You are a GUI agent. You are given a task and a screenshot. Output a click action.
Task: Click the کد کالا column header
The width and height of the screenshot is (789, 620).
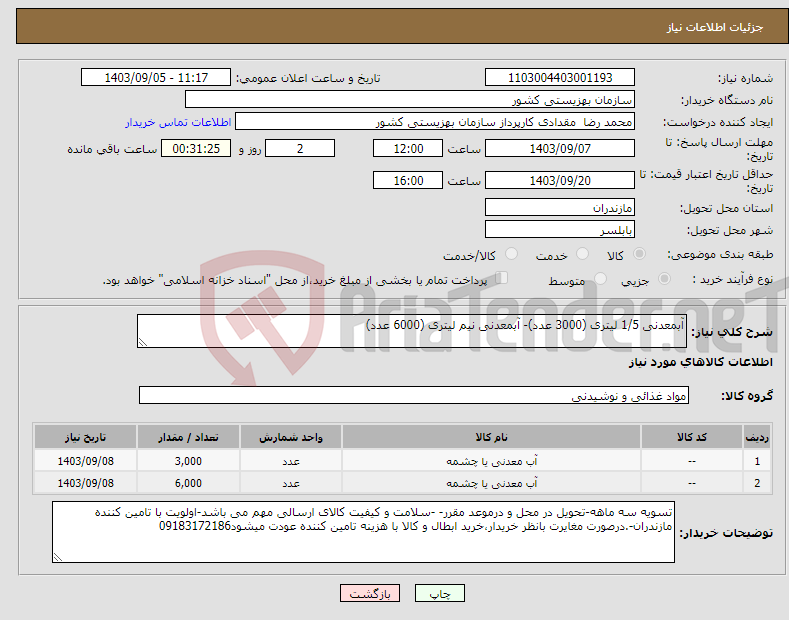pyautogui.click(x=692, y=437)
